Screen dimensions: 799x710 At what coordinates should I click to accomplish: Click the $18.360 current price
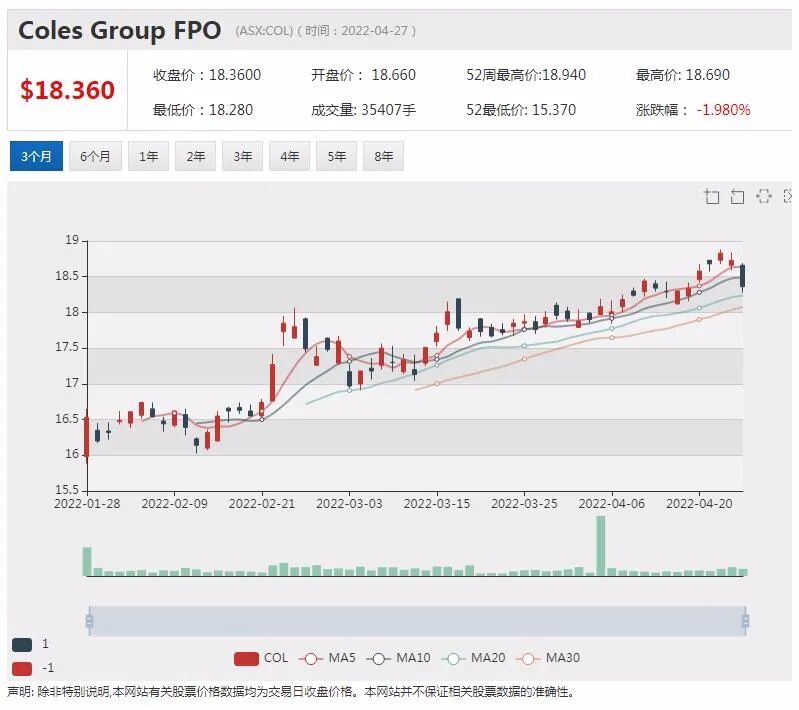(x=67, y=90)
